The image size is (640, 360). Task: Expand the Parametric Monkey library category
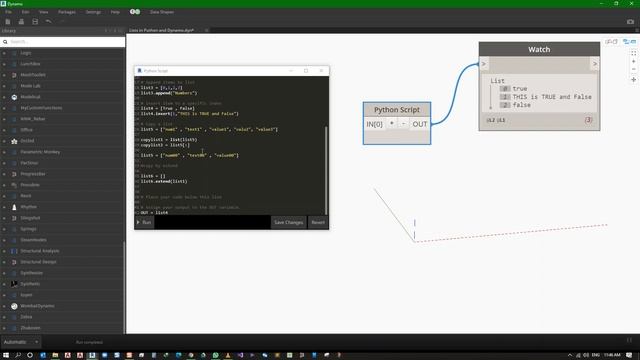4,152
